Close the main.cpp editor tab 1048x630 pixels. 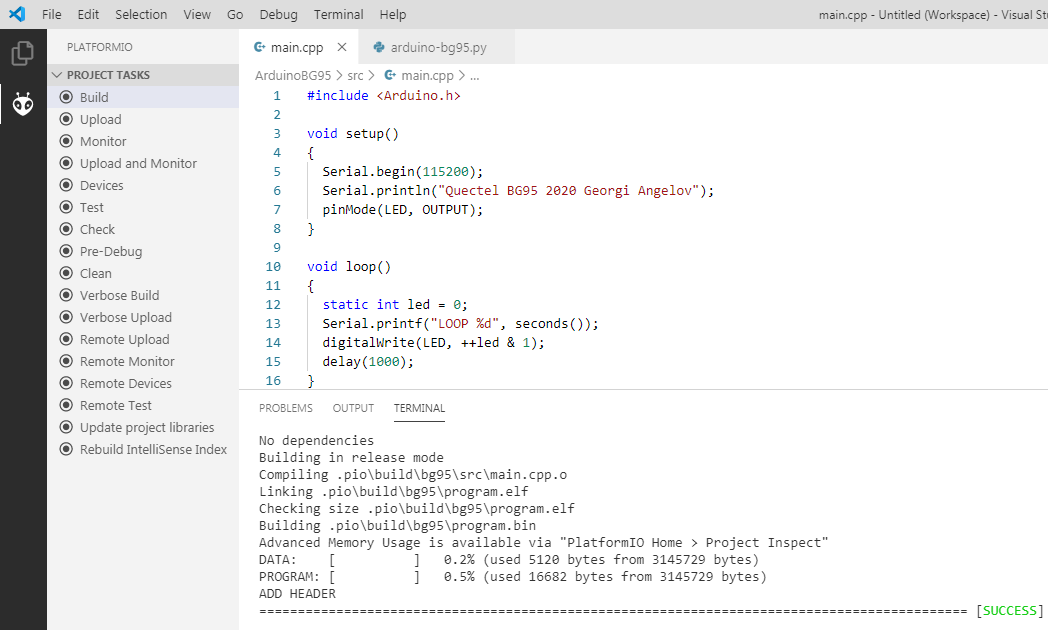tap(342, 47)
